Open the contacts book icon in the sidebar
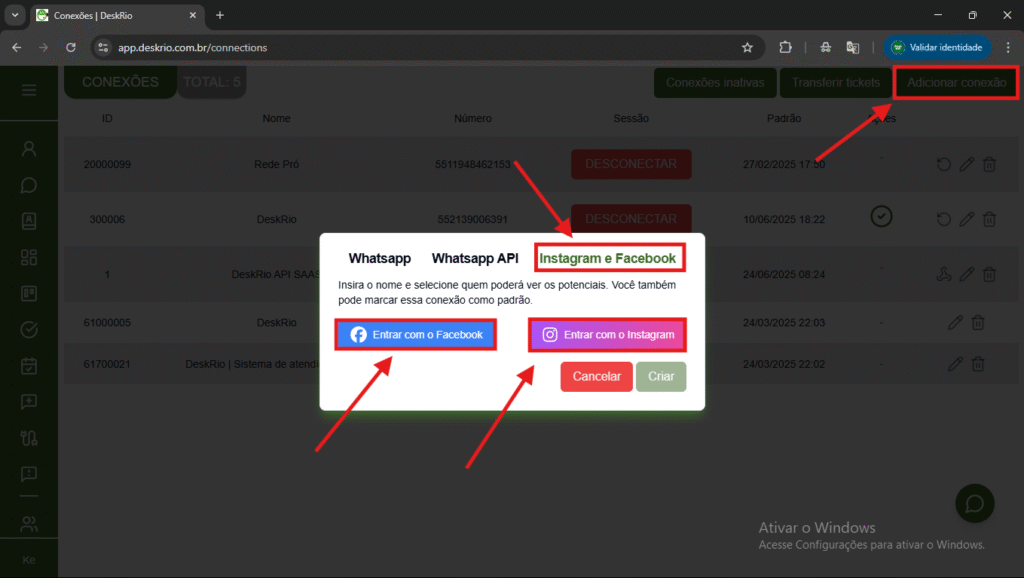The height and width of the screenshot is (578, 1024). [29, 221]
